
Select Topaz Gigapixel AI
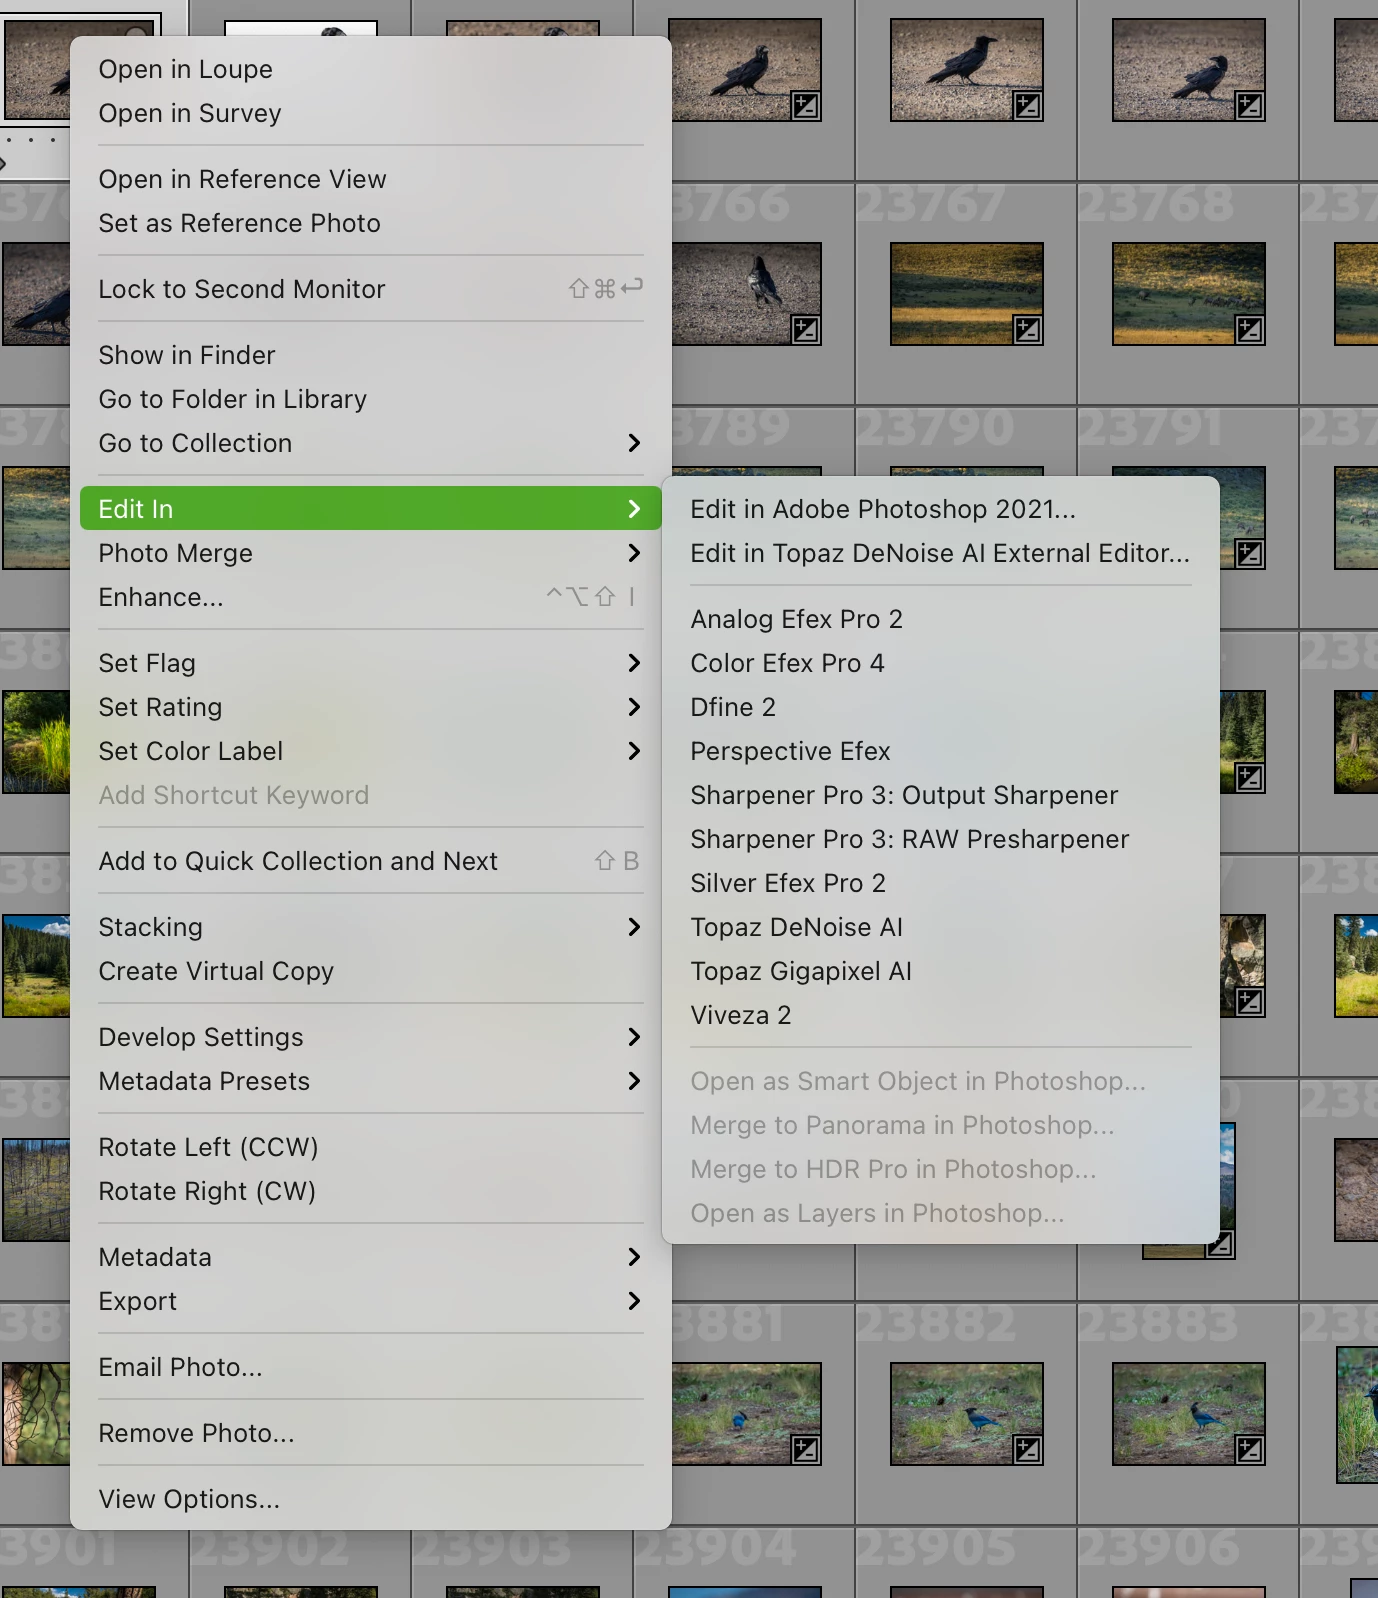(941, 971)
